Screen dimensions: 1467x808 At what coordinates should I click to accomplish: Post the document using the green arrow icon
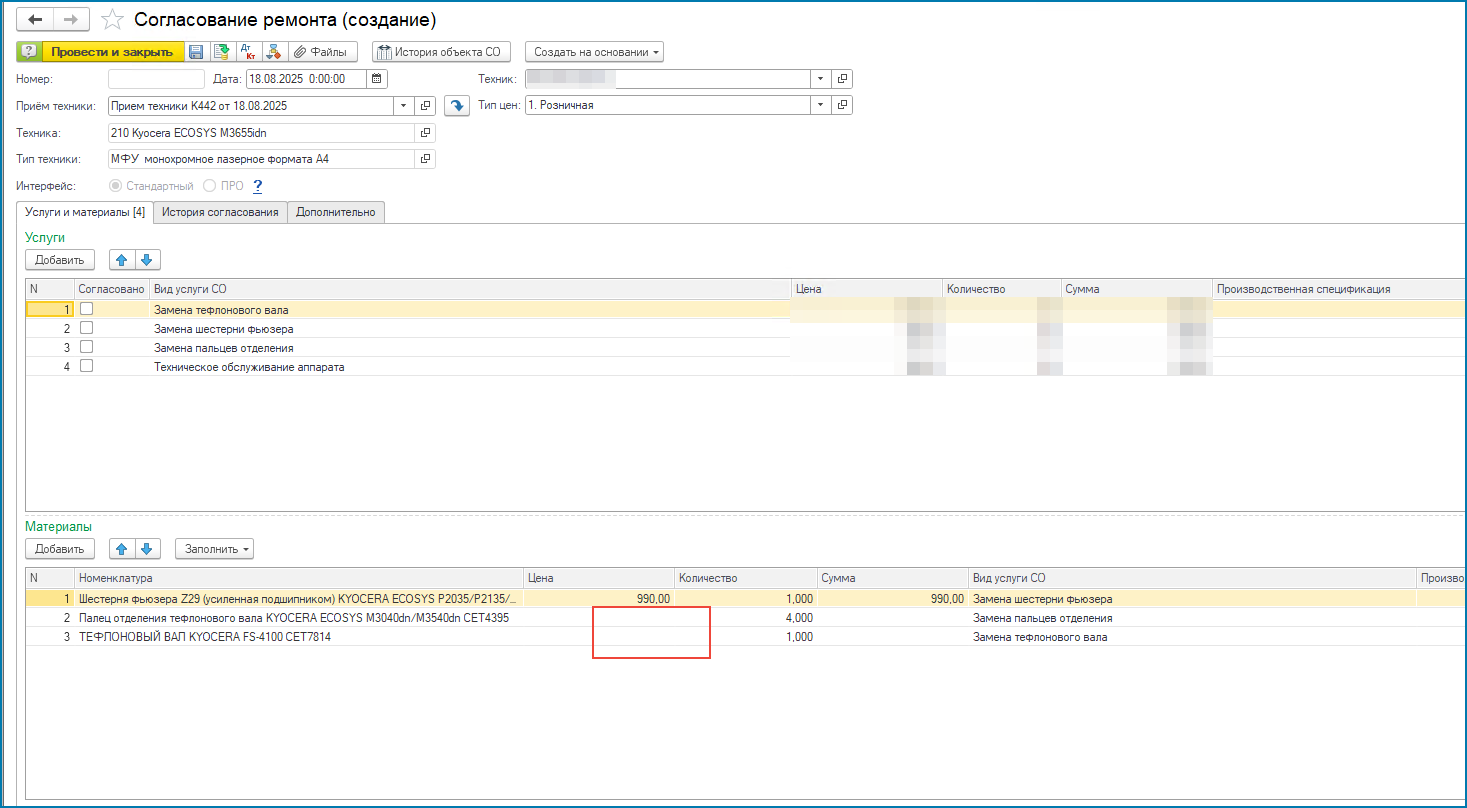coord(221,52)
